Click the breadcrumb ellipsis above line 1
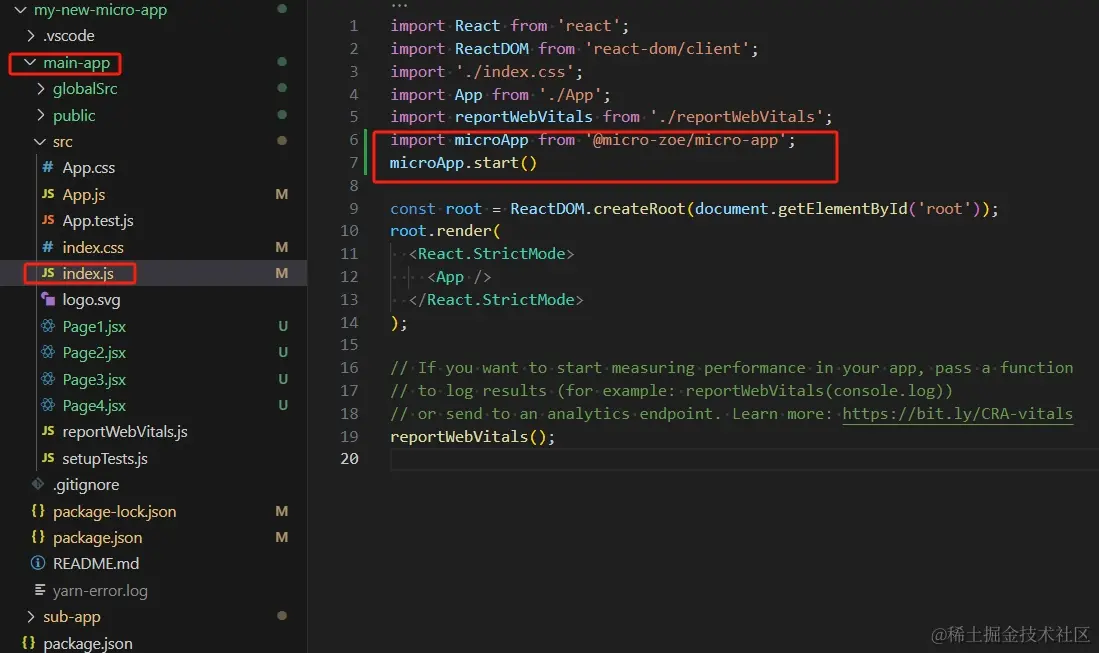 399,6
